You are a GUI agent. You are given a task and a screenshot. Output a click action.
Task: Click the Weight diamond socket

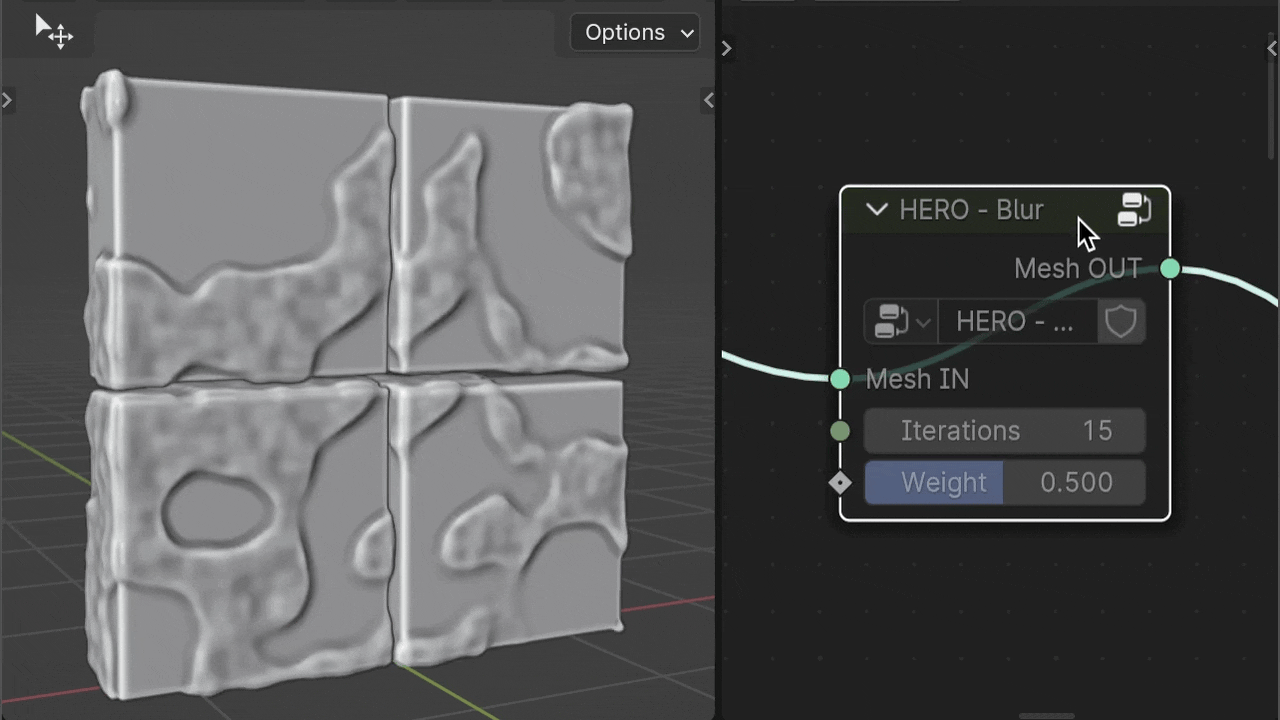click(x=840, y=483)
